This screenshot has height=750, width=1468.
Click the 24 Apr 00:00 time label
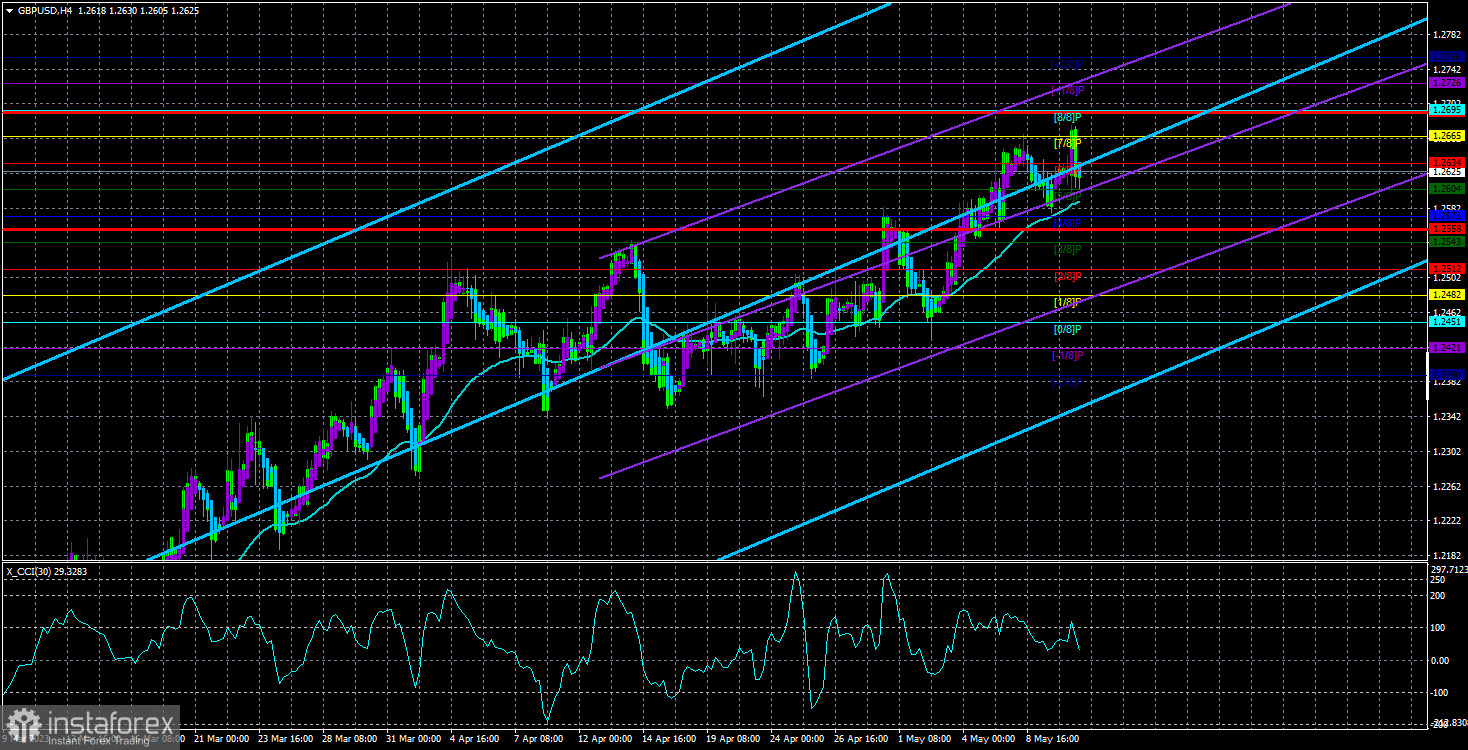[x=799, y=740]
